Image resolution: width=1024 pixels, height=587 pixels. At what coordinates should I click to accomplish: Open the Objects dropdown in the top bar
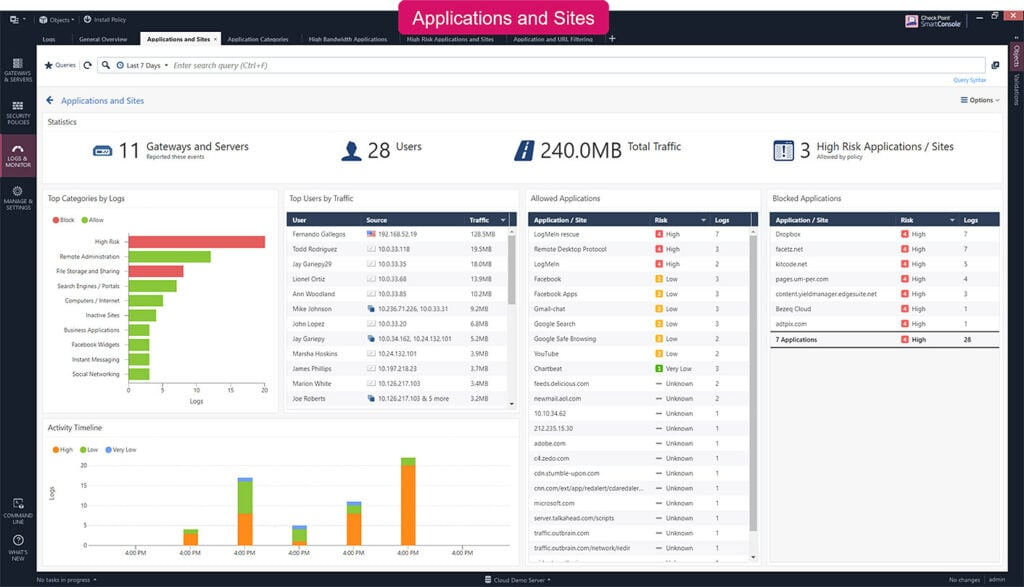60,17
